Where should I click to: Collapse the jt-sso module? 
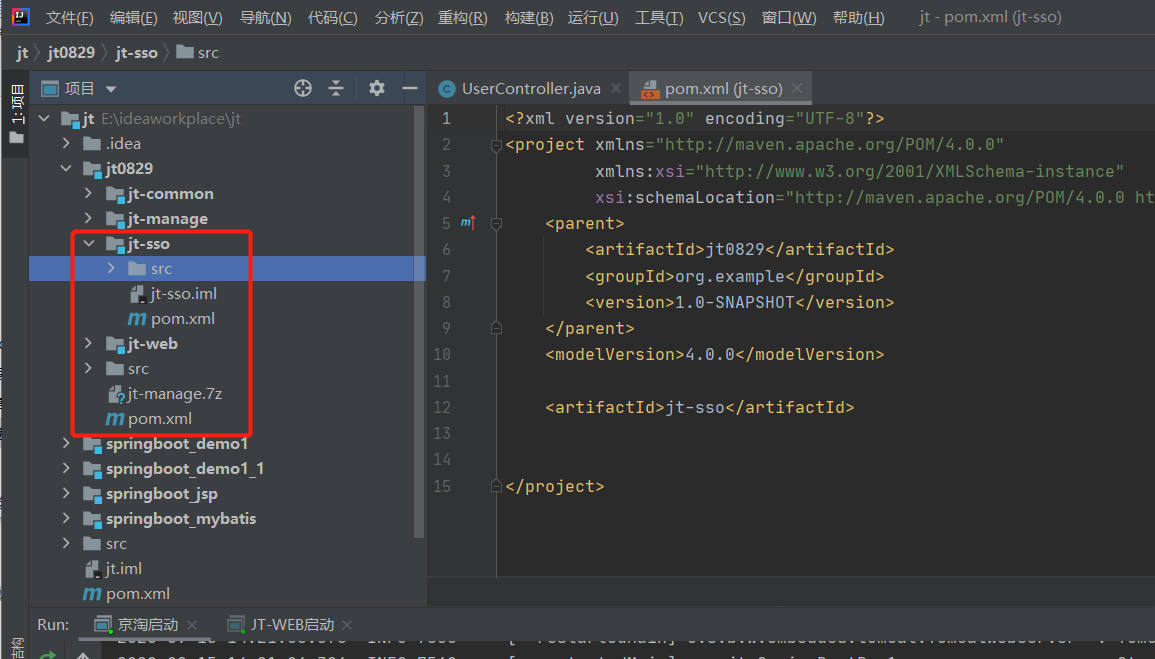(88, 244)
